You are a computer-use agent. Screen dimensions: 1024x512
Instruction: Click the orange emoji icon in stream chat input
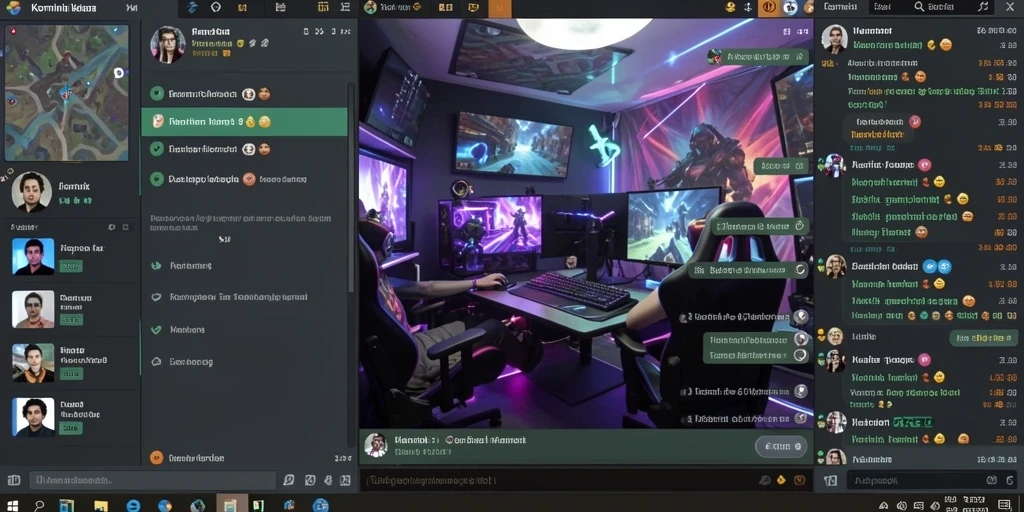780,480
